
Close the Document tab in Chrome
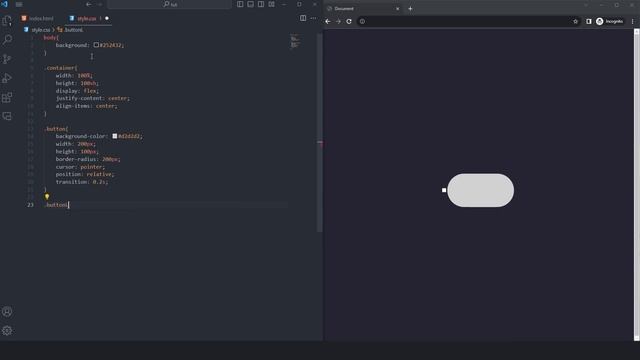pos(398,9)
